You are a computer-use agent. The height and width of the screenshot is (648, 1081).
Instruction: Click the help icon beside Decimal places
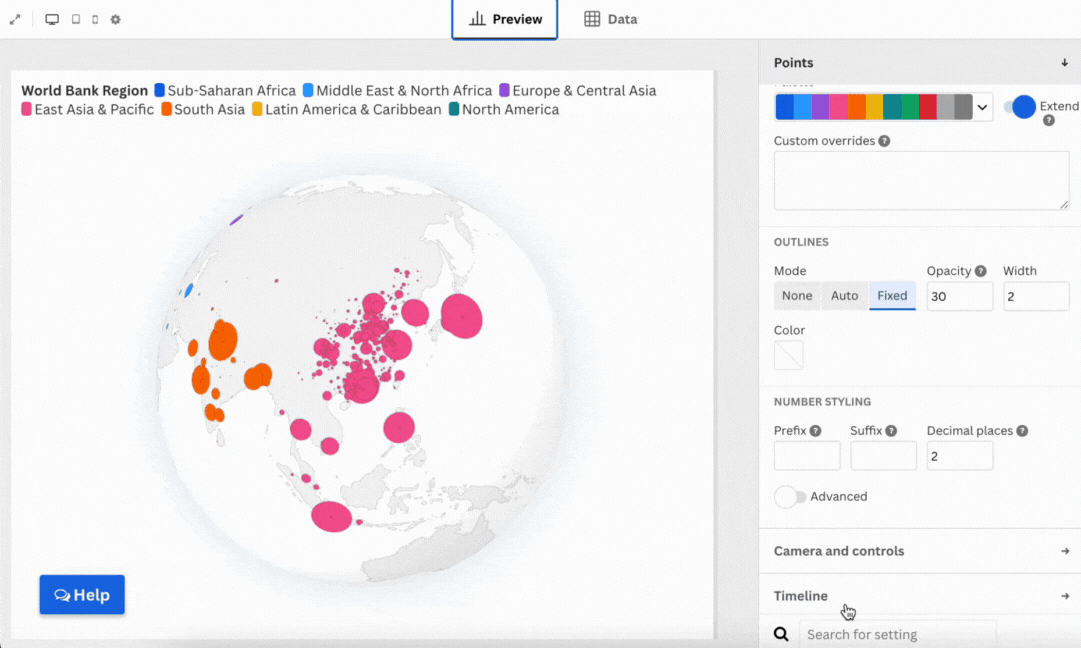(1022, 431)
